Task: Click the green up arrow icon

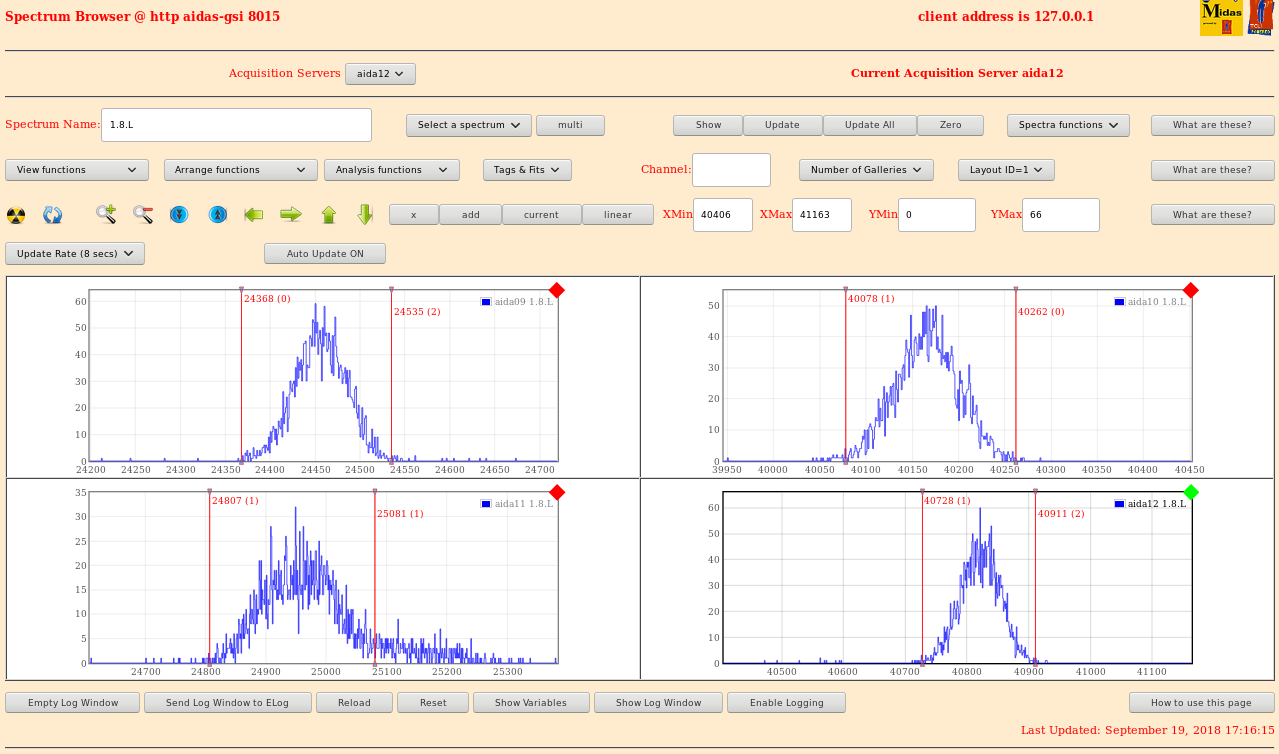Action: click(328, 214)
